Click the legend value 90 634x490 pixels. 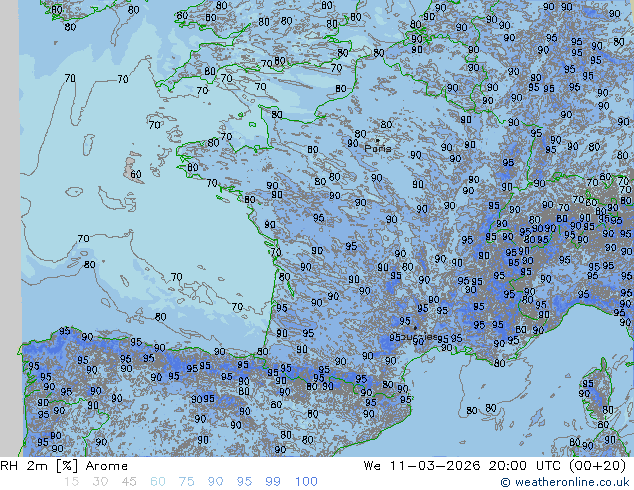[x=215, y=482]
